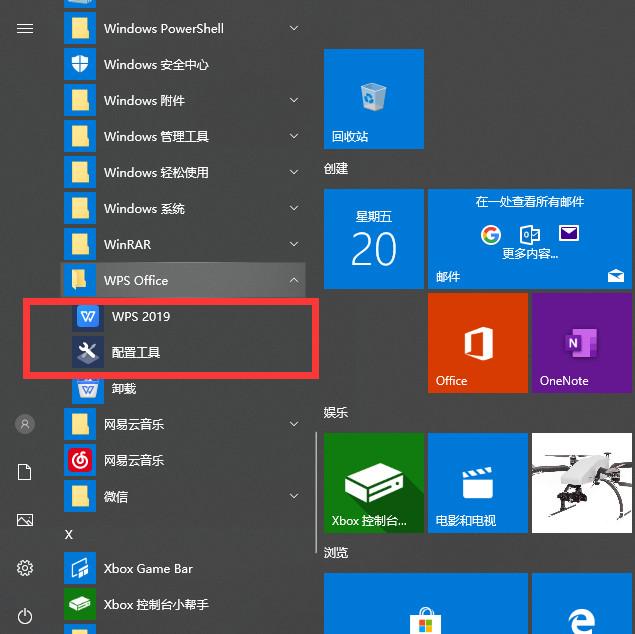Click the Windows 附件 folder label
The width and height of the screenshot is (635, 634).
click(x=144, y=100)
